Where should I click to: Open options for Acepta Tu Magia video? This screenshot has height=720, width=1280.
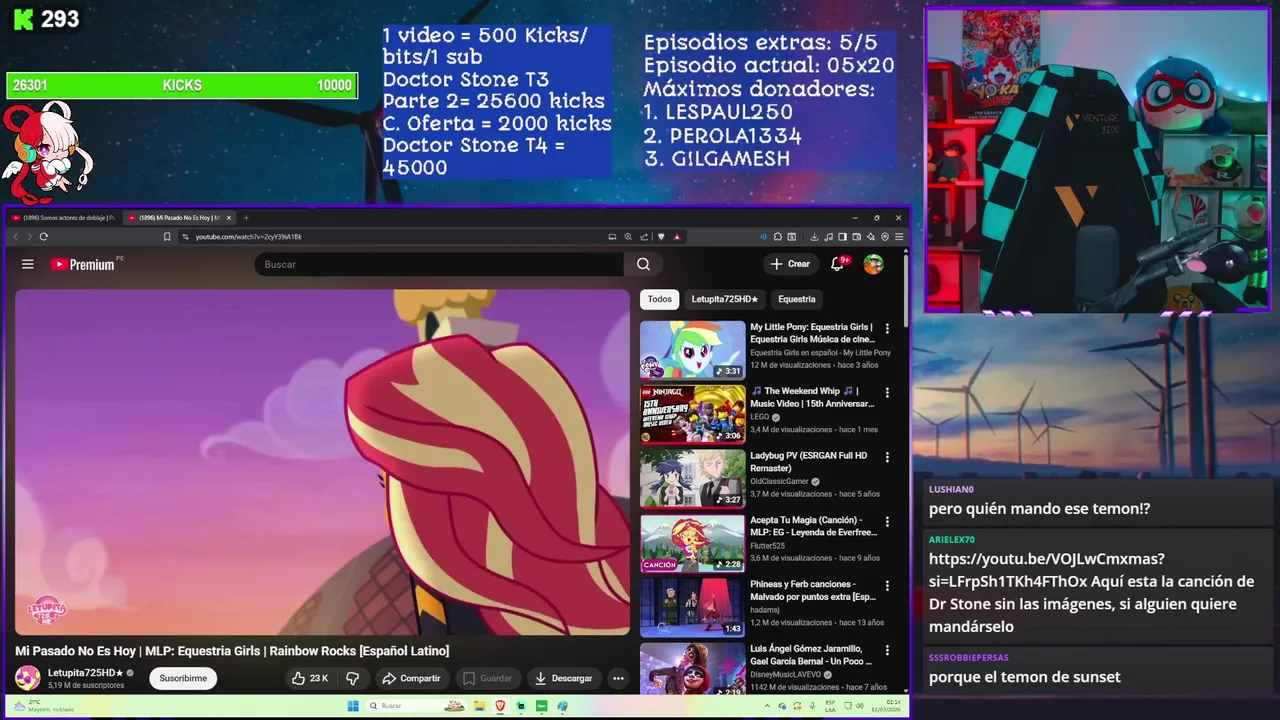pyautogui.click(x=887, y=521)
